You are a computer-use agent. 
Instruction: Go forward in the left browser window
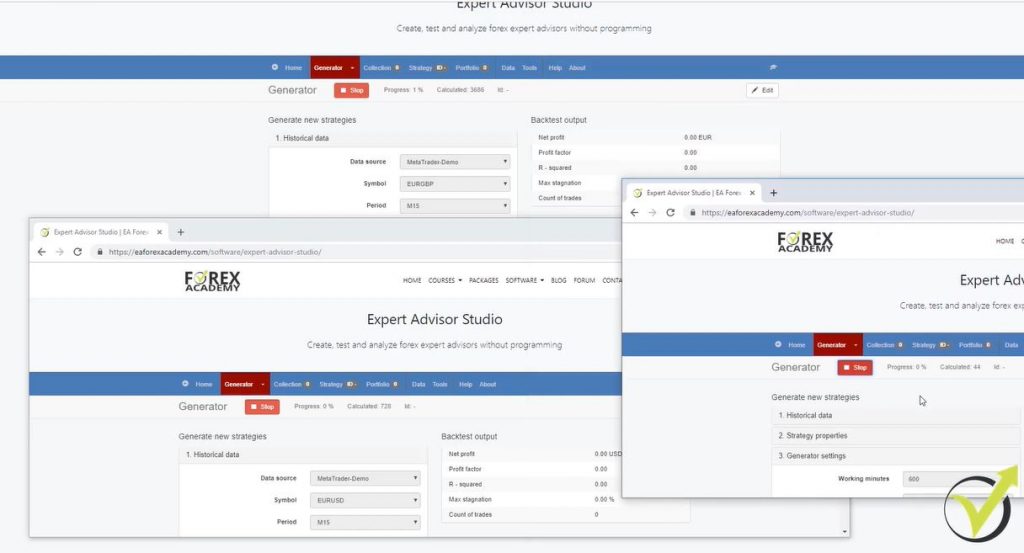[59, 251]
